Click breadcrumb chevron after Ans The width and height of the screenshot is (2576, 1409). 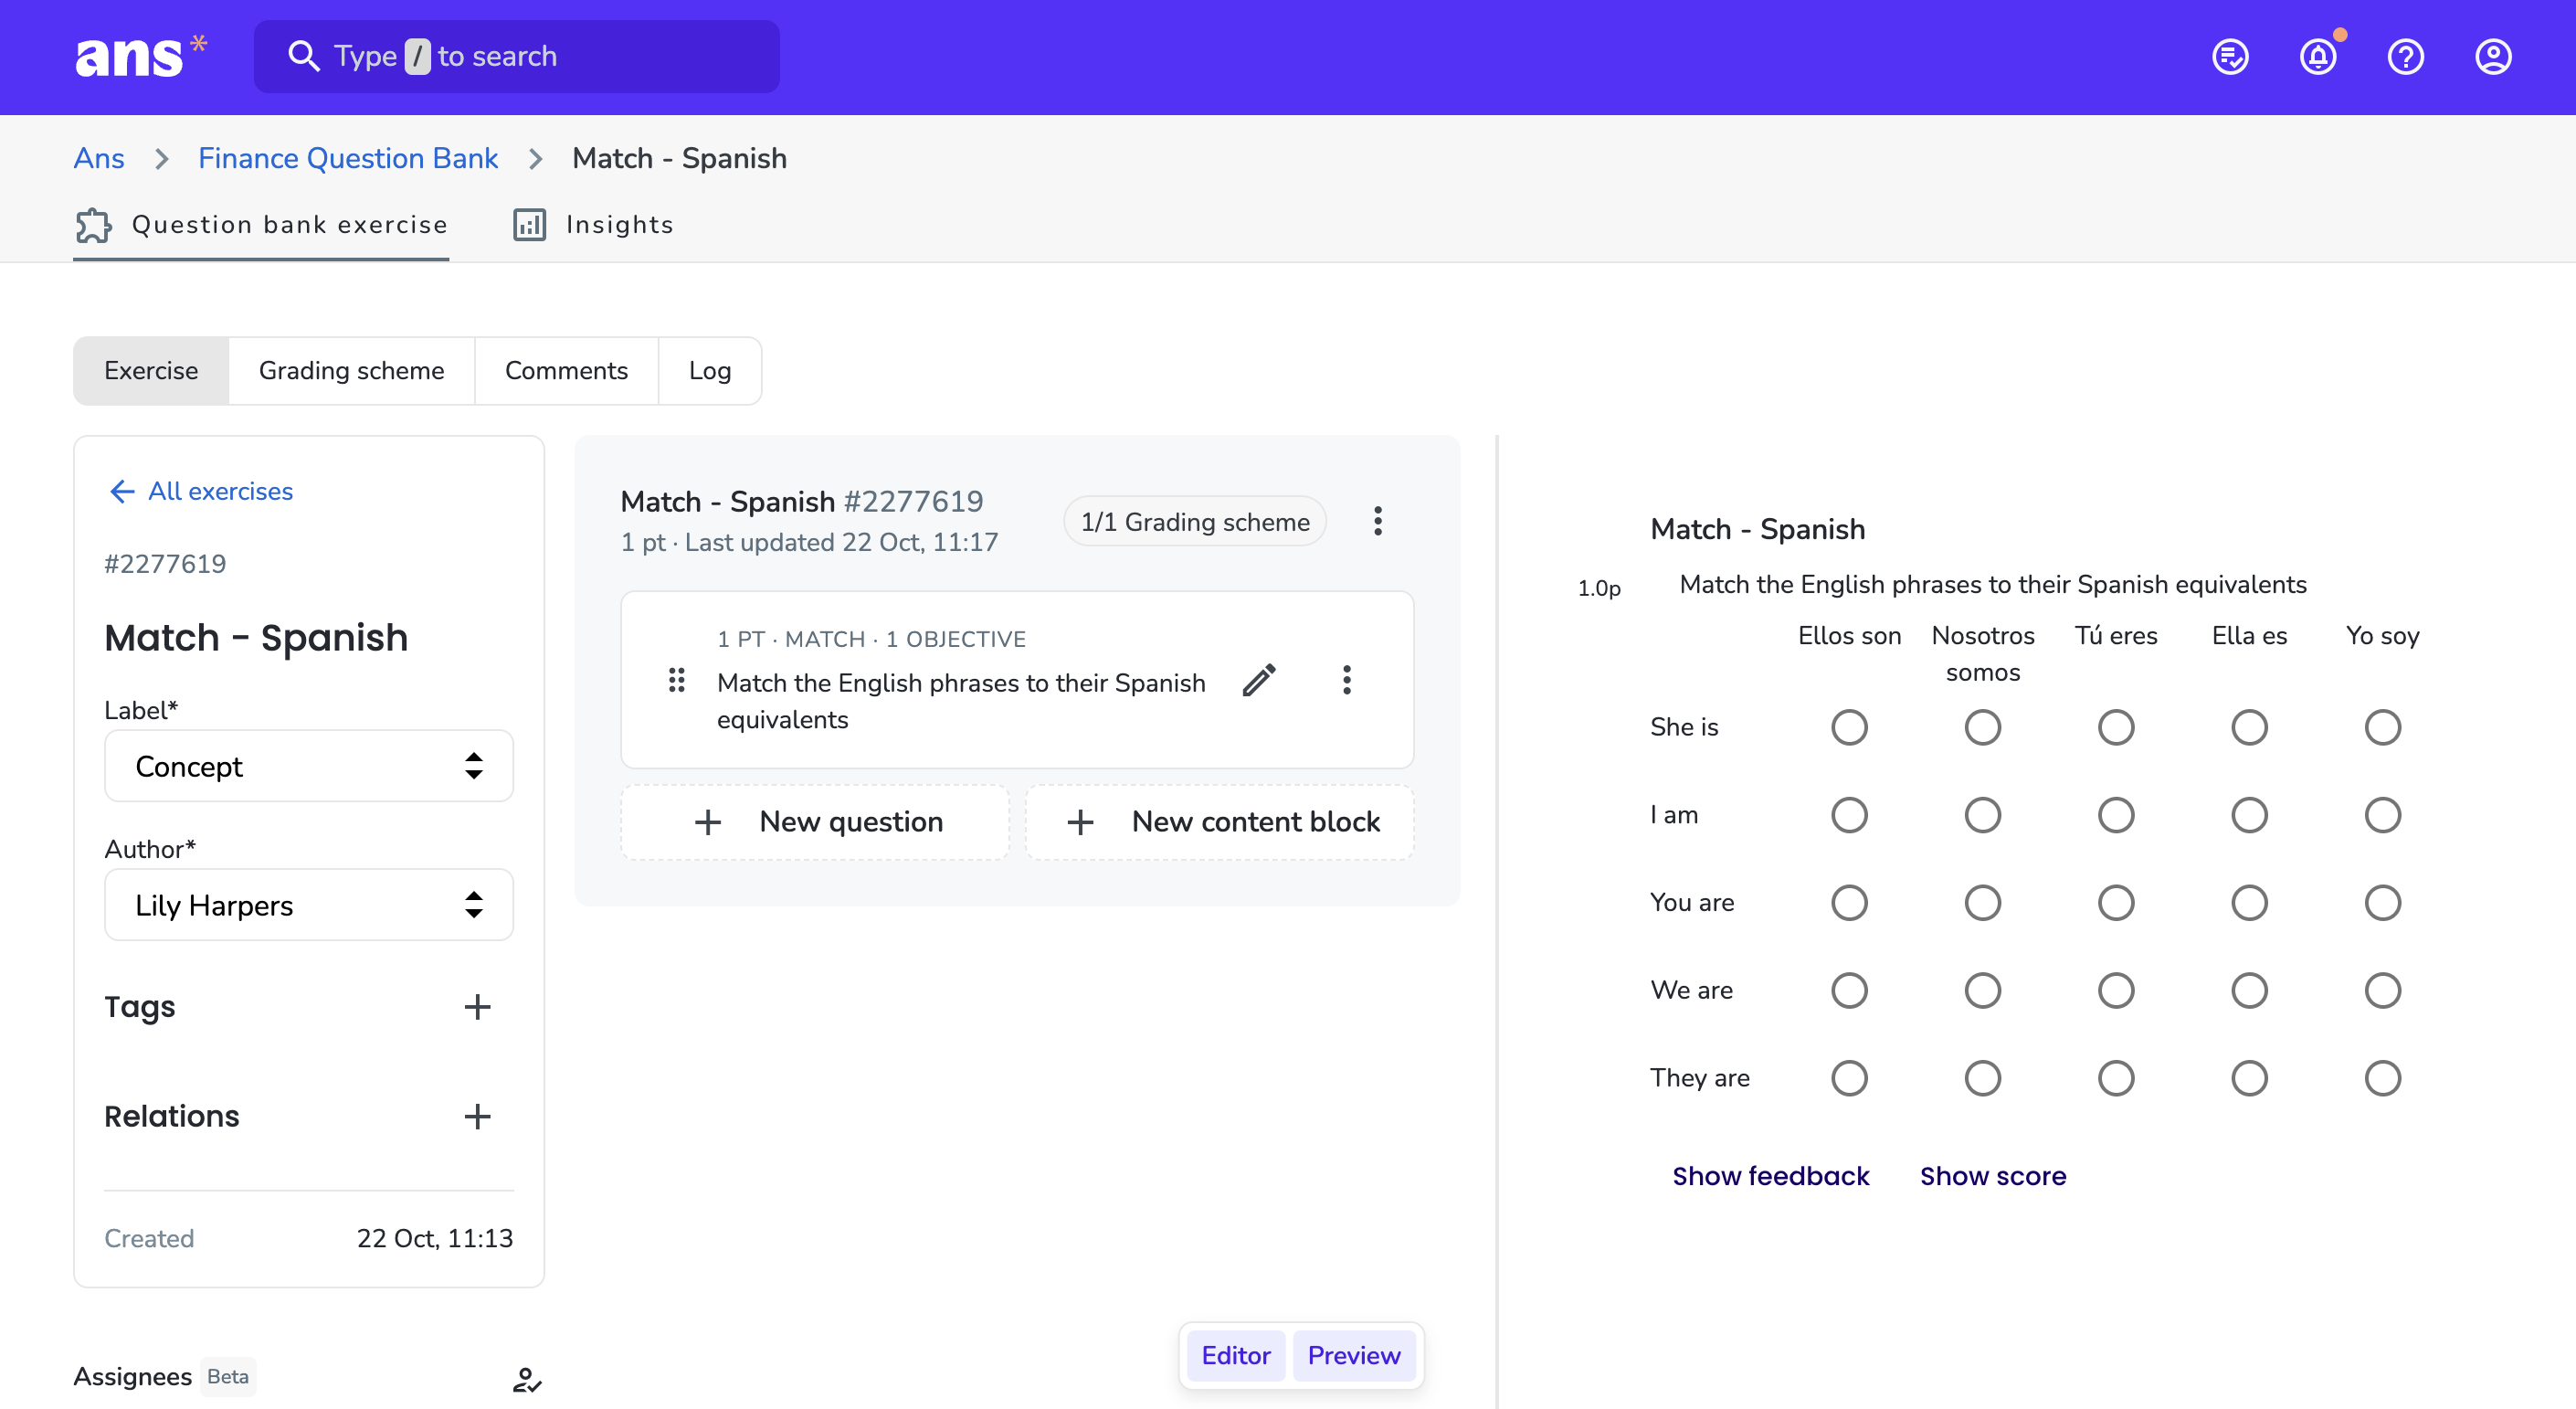pos(162,159)
